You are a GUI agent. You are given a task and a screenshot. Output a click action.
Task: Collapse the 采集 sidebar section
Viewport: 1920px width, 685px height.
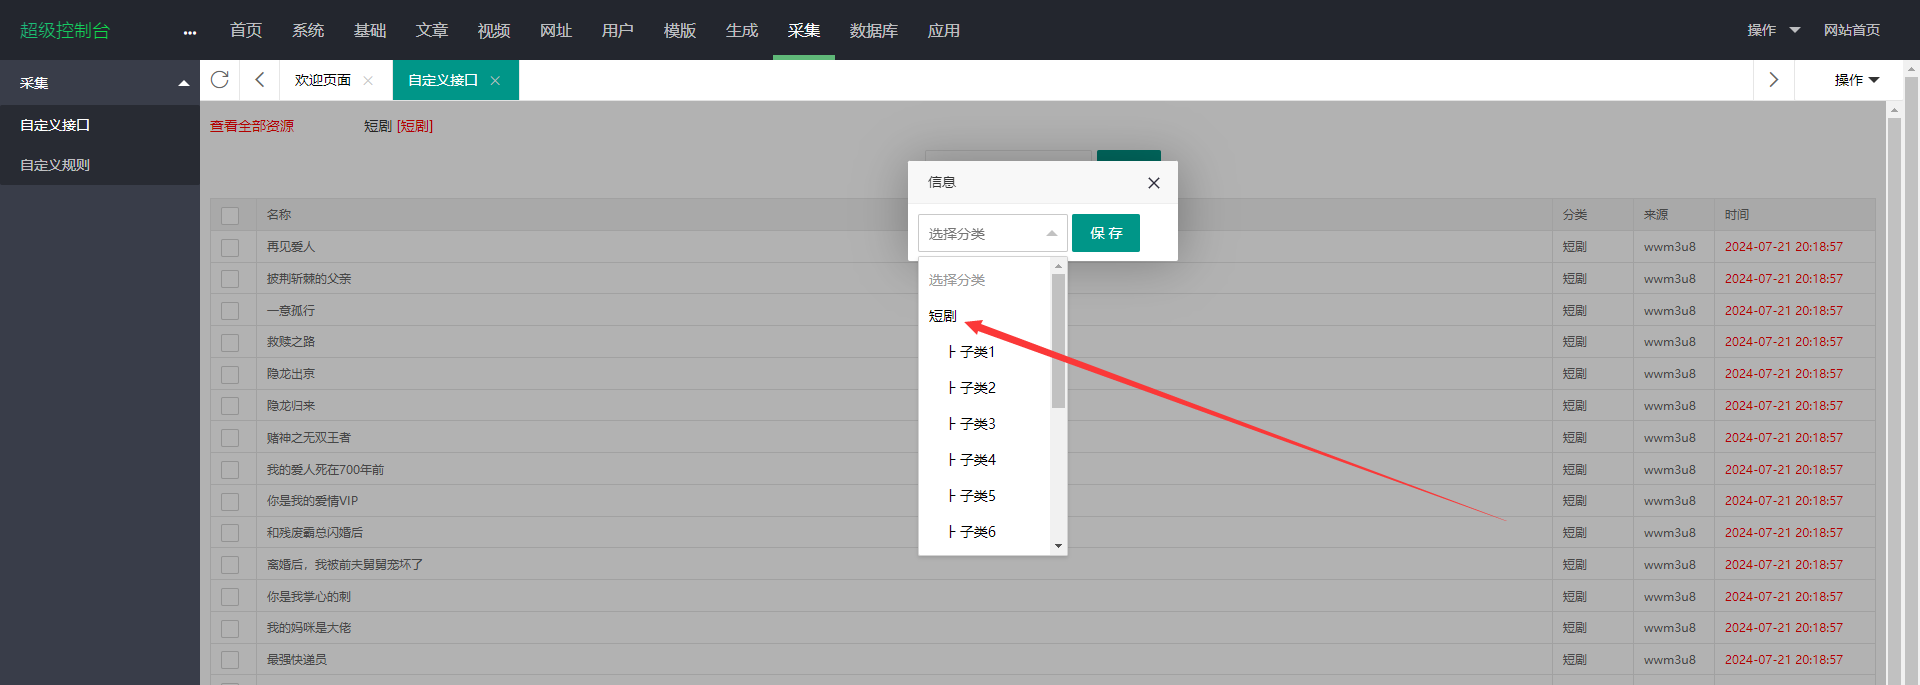pyautogui.click(x=183, y=83)
